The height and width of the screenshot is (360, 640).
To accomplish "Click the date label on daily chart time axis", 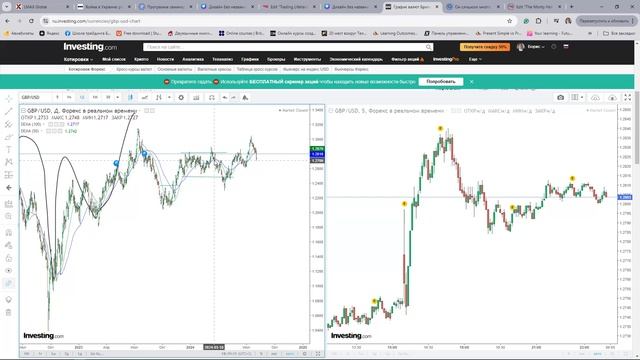I will point(214,347).
